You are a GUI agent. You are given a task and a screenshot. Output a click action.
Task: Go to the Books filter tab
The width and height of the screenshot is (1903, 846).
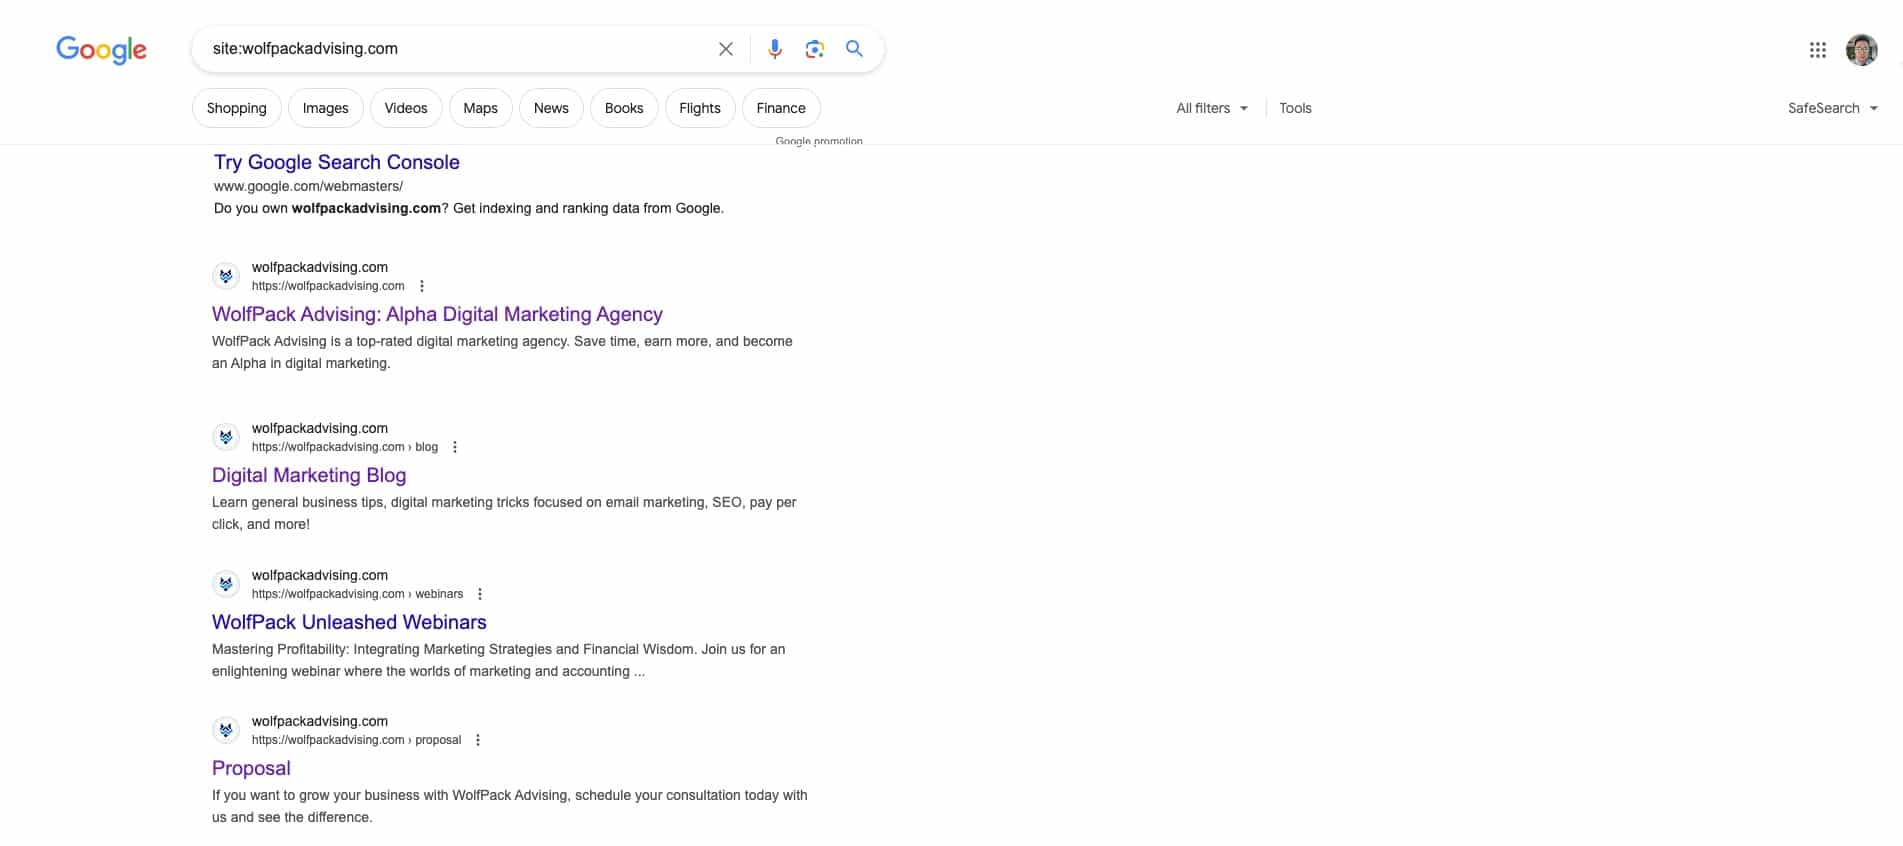[624, 108]
